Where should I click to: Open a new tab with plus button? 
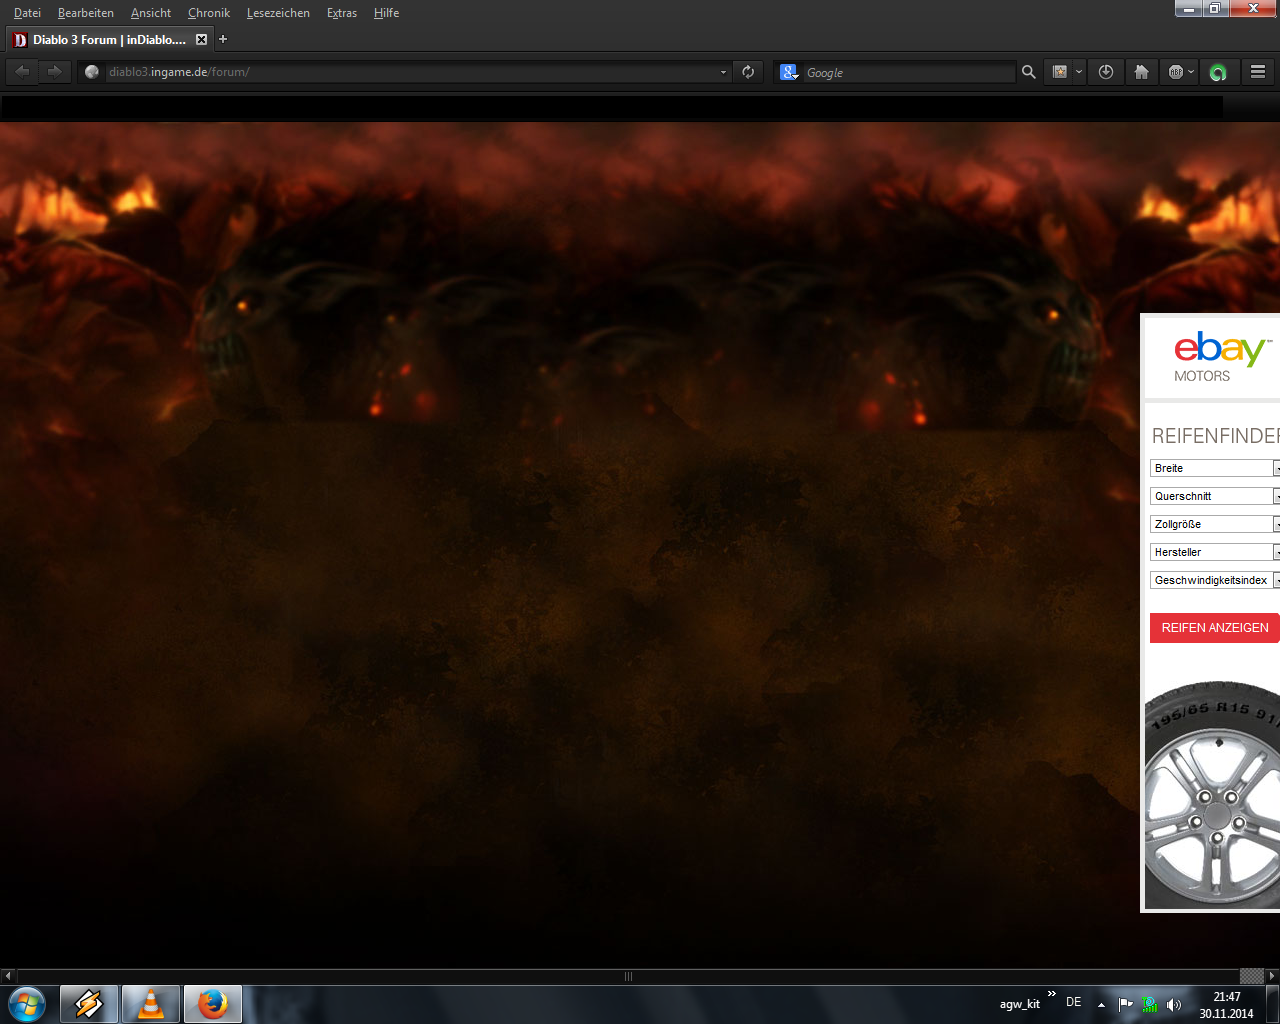click(223, 40)
